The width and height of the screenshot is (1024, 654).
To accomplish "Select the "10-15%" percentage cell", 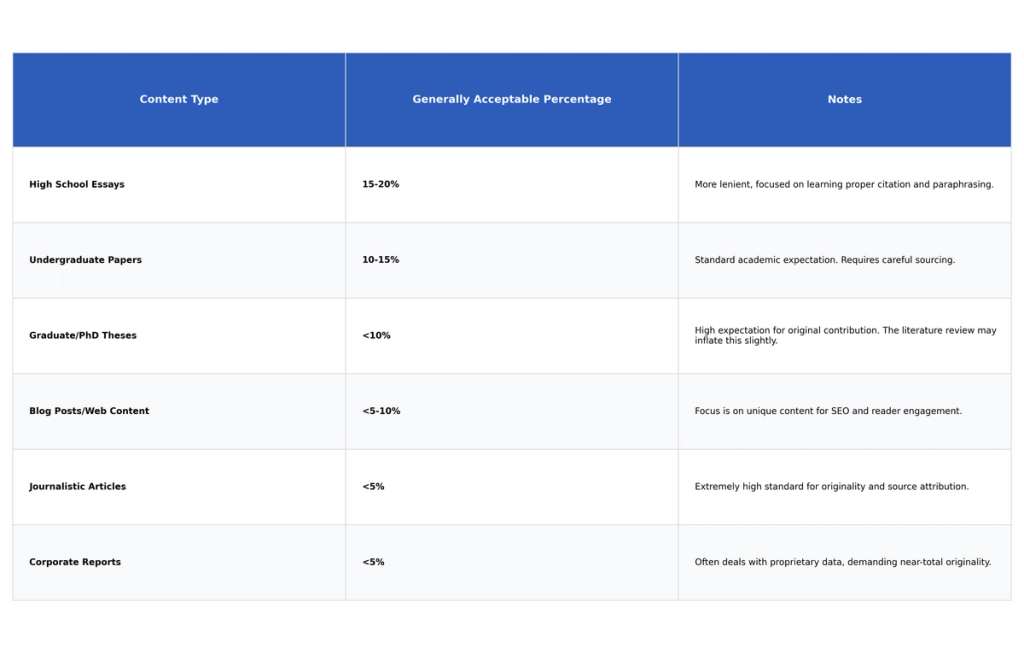I will (x=512, y=260).
